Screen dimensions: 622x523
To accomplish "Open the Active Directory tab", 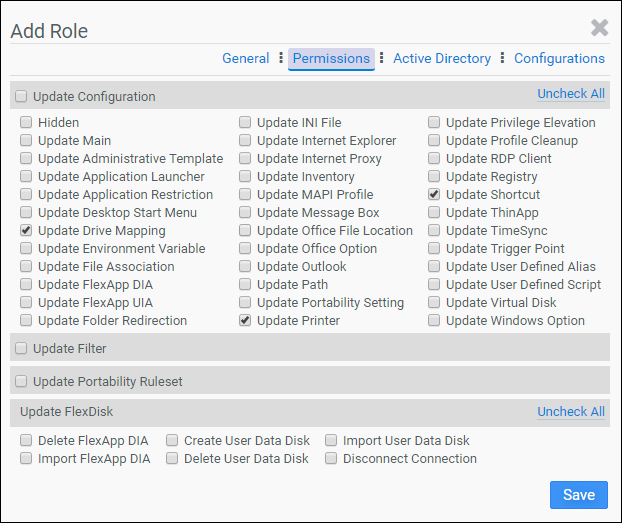I will [441, 59].
